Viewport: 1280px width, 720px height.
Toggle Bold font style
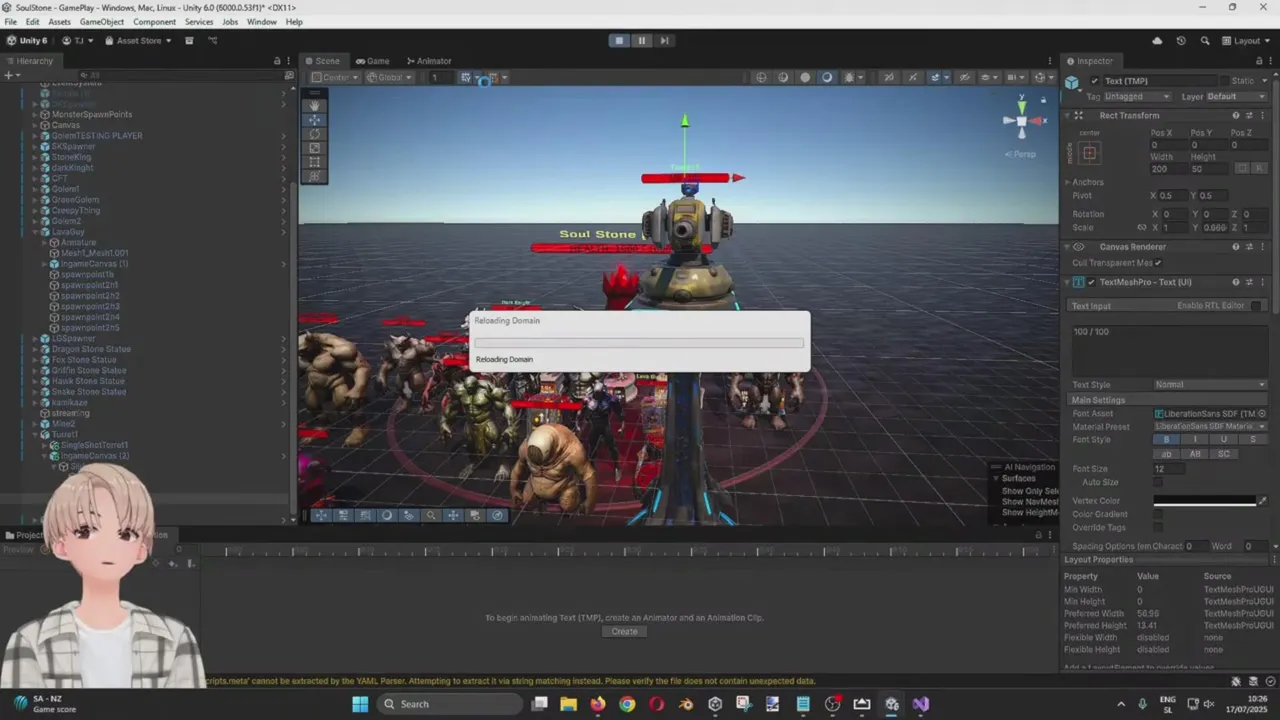click(1166, 440)
